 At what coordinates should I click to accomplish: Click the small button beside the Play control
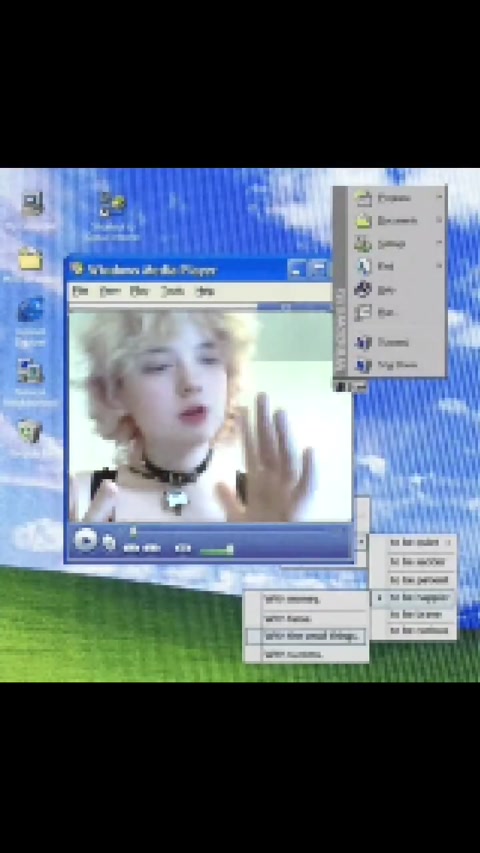pos(109,542)
